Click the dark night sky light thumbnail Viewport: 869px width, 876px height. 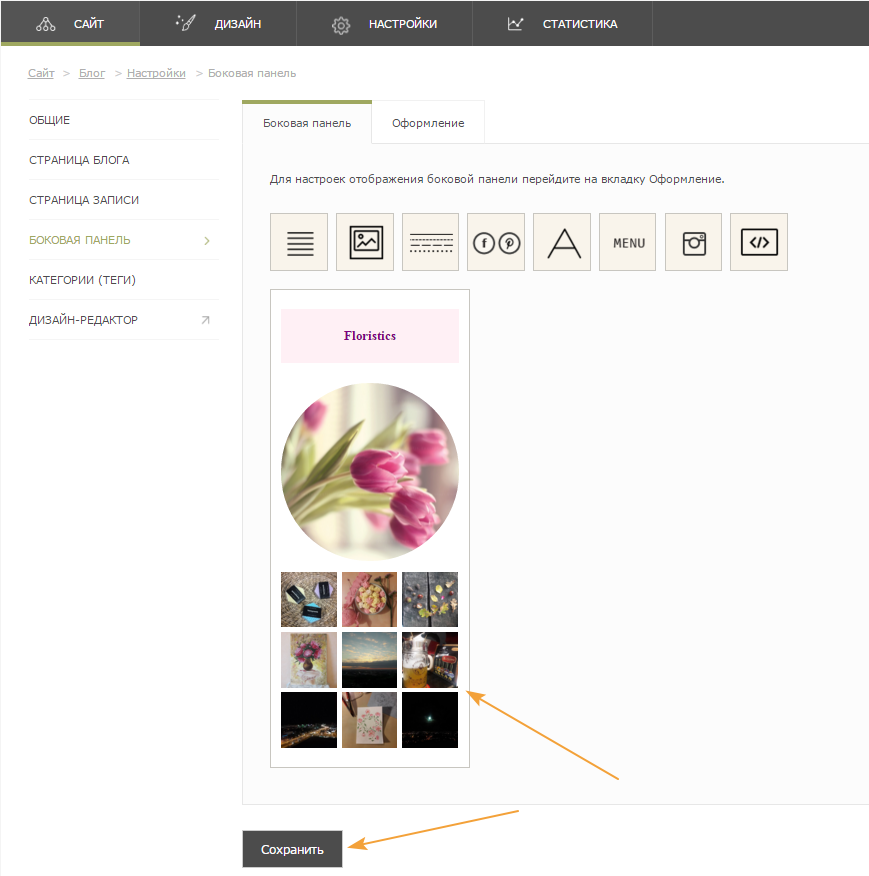pos(430,720)
